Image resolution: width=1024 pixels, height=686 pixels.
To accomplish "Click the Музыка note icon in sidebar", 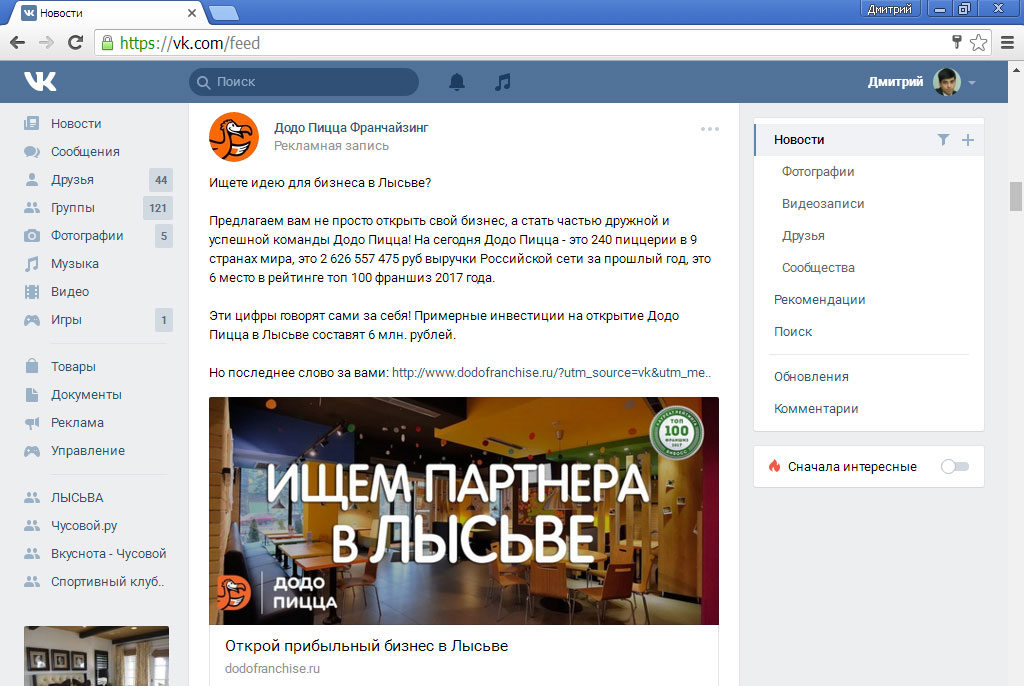I will pyautogui.click(x=31, y=264).
